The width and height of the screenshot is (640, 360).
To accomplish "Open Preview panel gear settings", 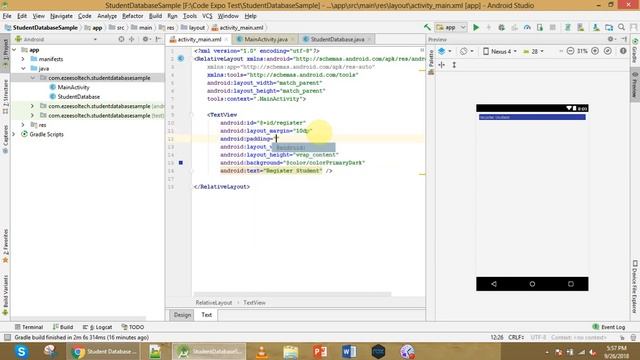I will point(611,39).
